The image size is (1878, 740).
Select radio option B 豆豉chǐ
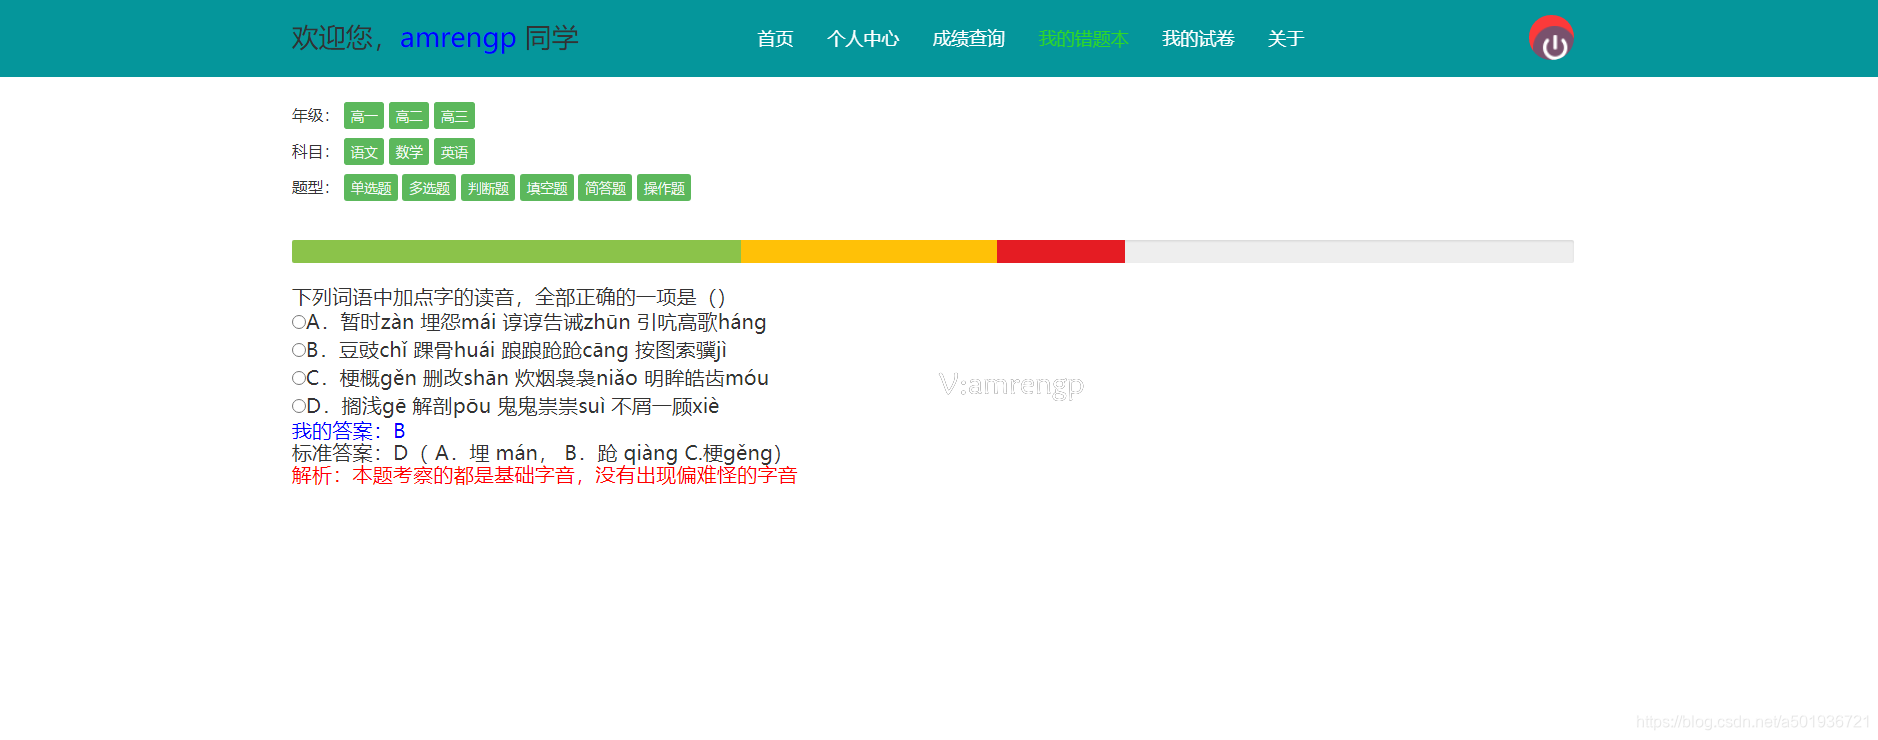click(299, 350)
